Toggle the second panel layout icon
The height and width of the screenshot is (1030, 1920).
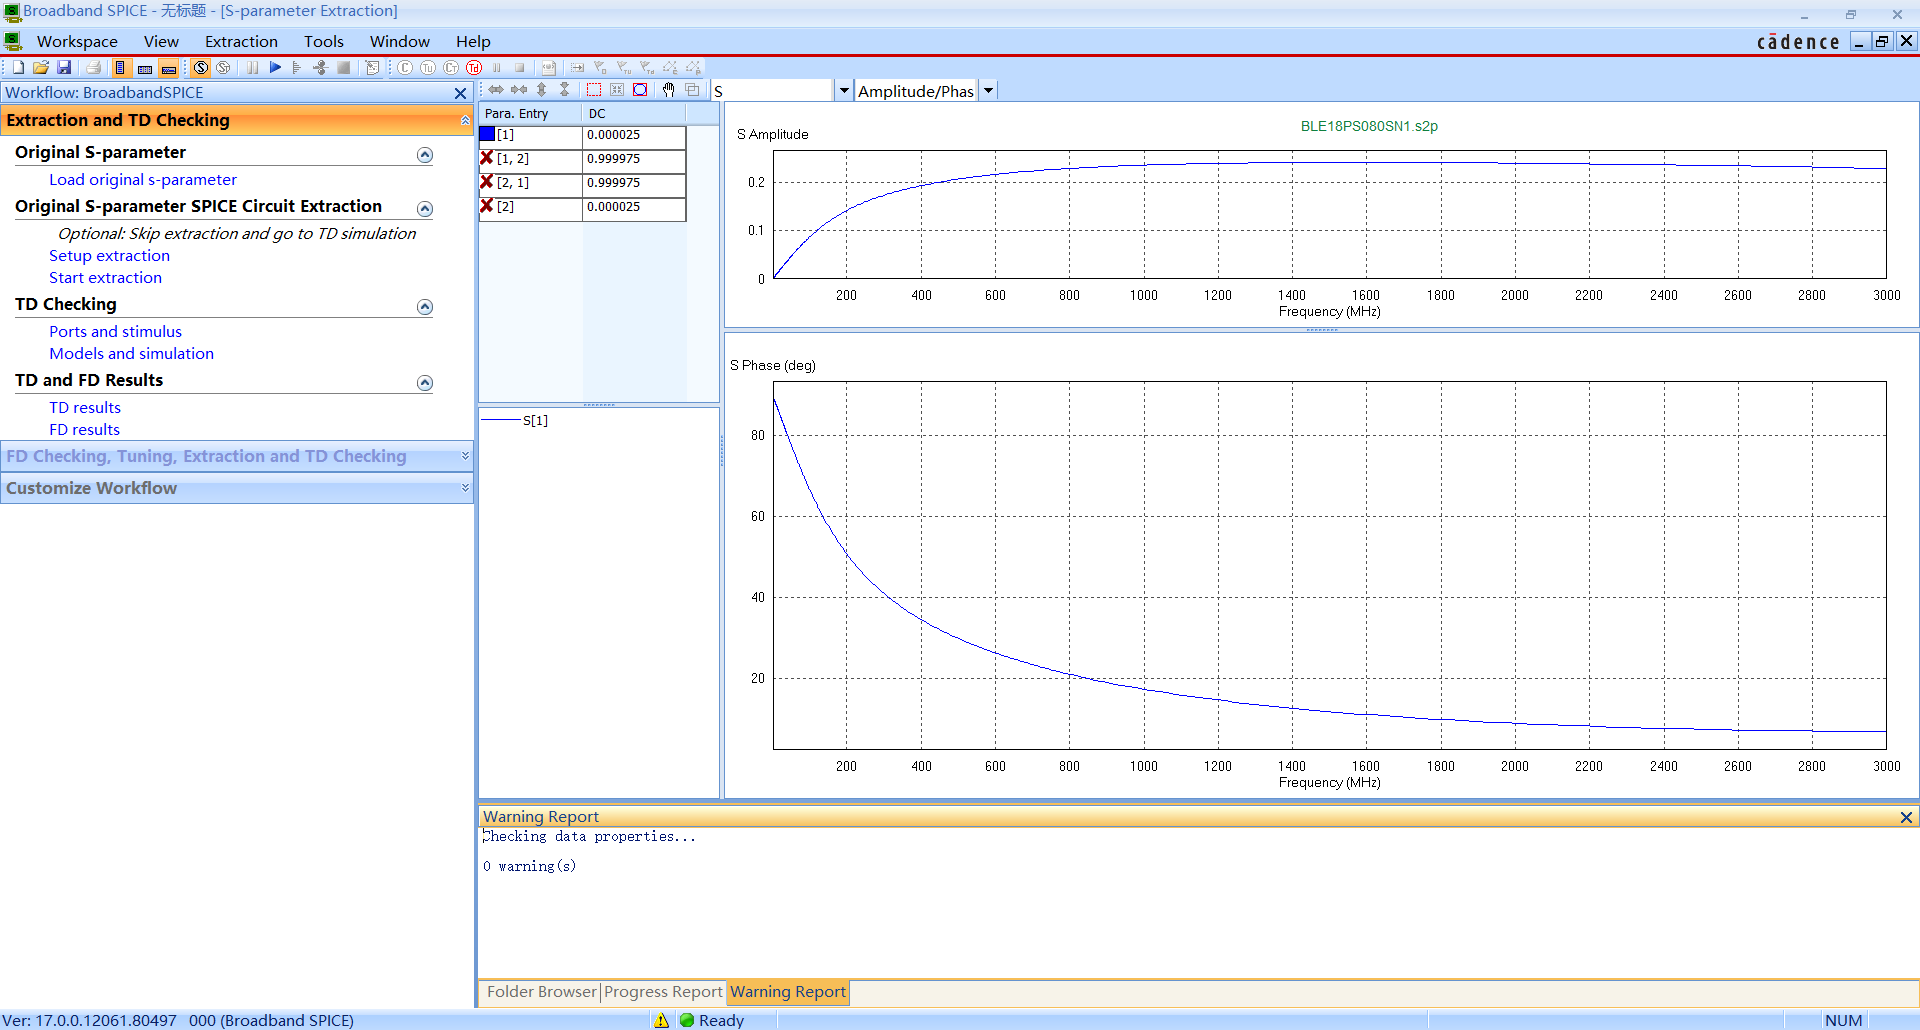(x=145, y=68)
